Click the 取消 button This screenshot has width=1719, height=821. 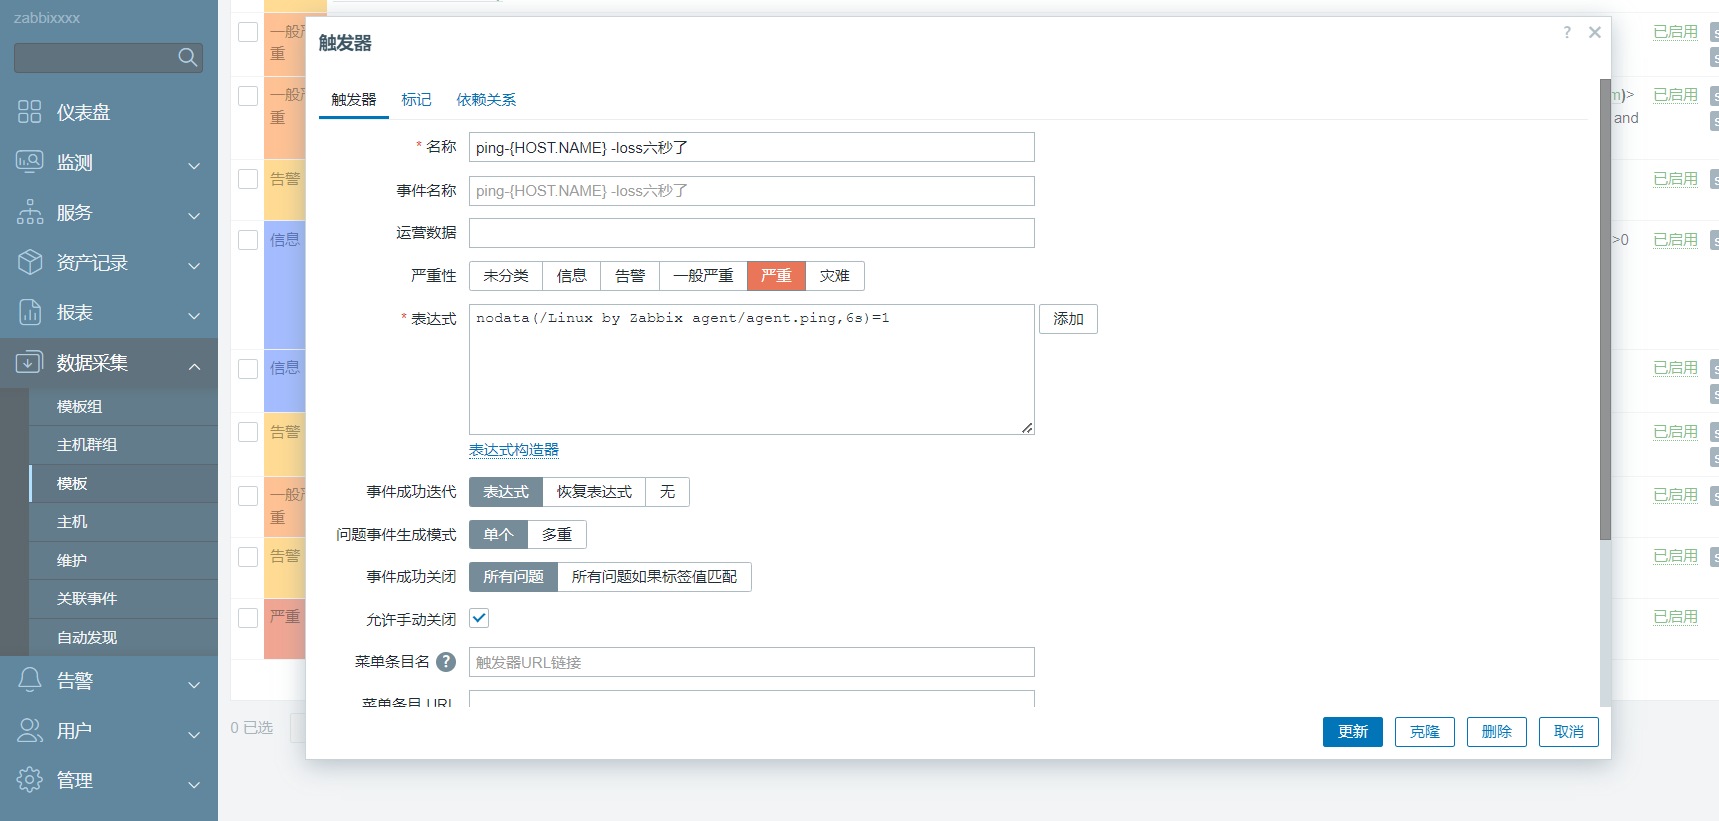[1569, 732]
